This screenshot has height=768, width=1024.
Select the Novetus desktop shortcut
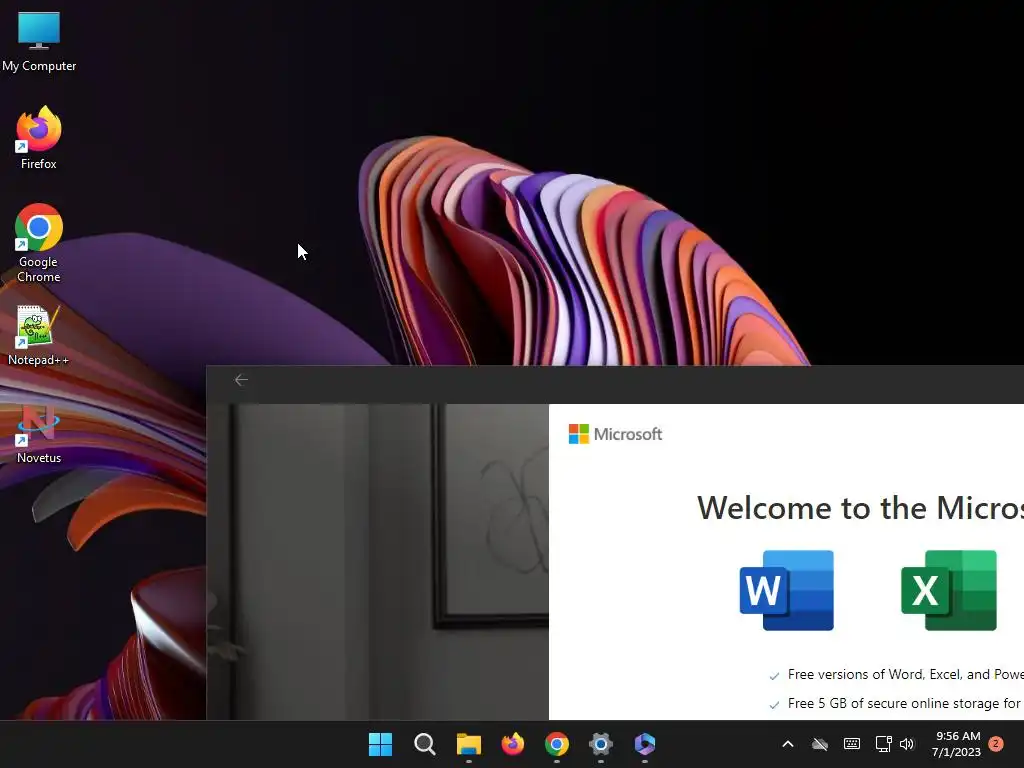39,434
